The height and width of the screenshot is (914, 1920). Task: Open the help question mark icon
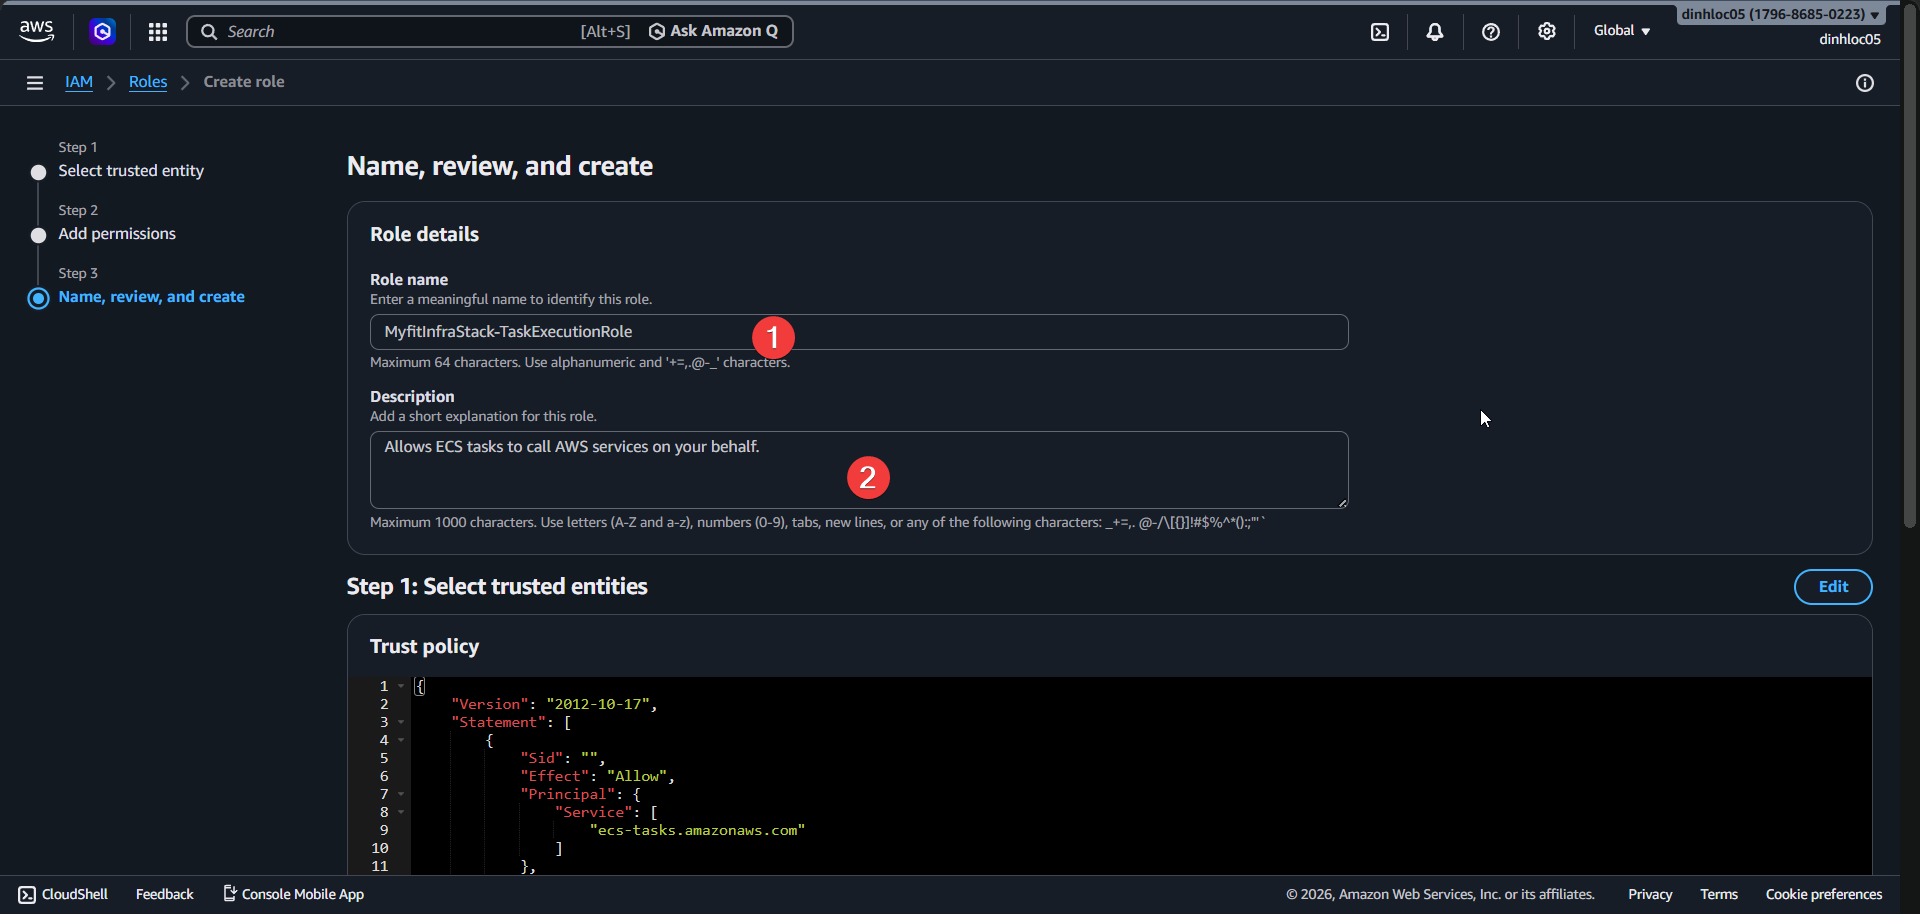[x=1491, y=31]
